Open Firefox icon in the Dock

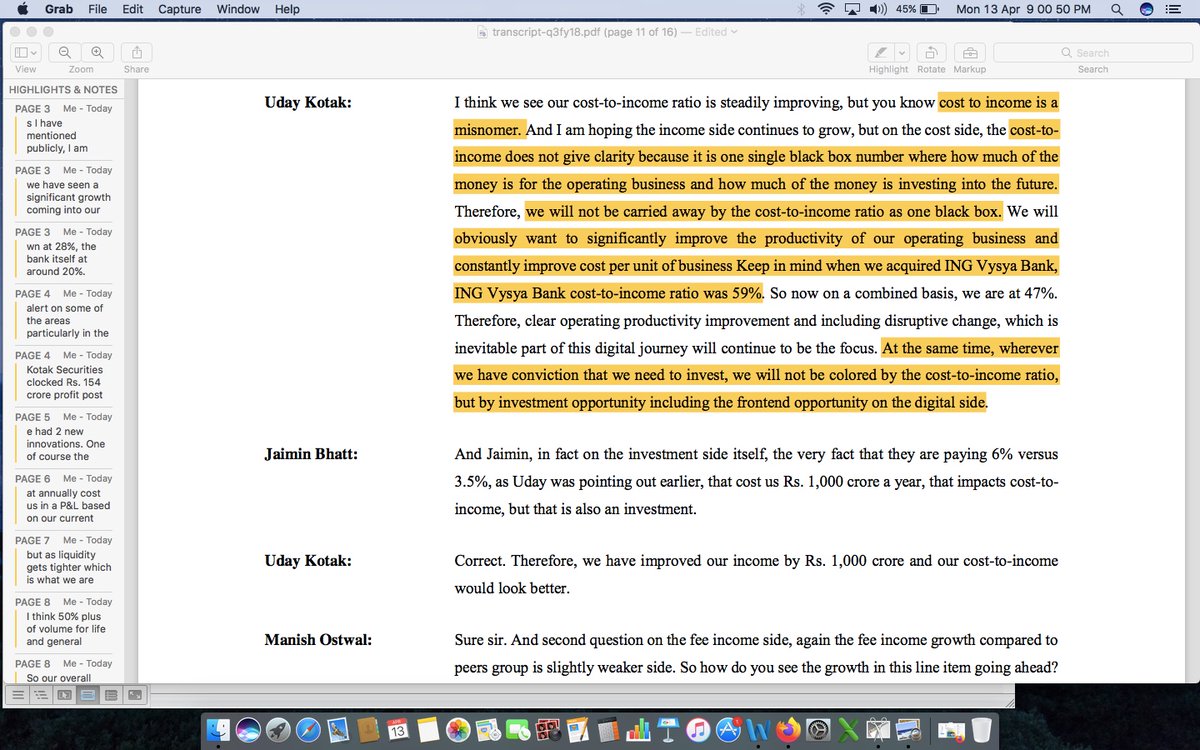tap(789, 730)
